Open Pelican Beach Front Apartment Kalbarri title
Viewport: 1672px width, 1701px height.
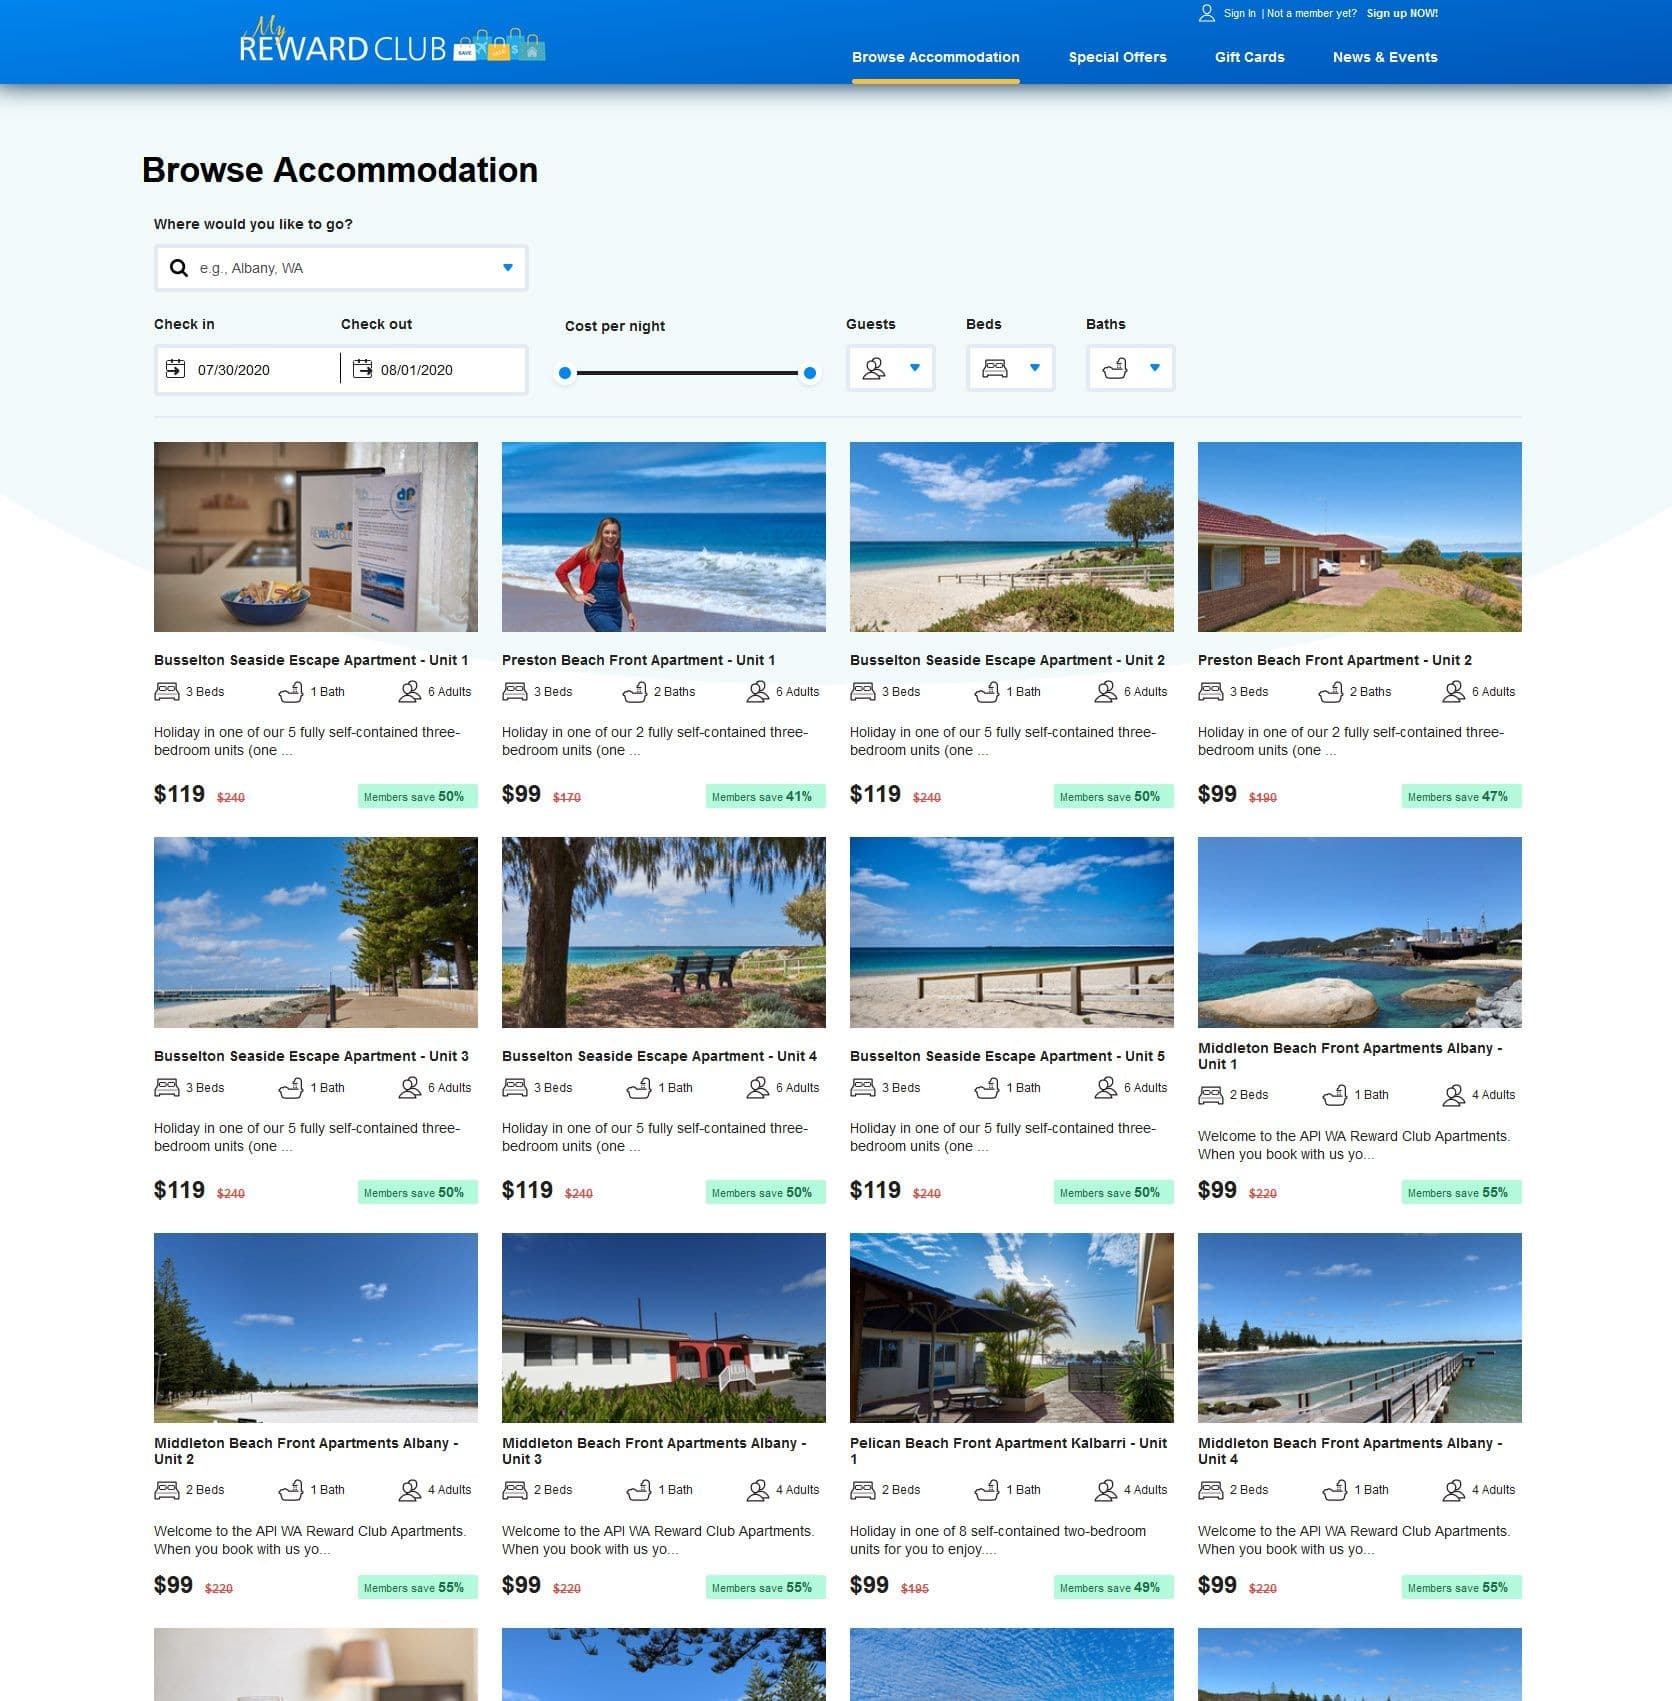tap(1008, 1451)
